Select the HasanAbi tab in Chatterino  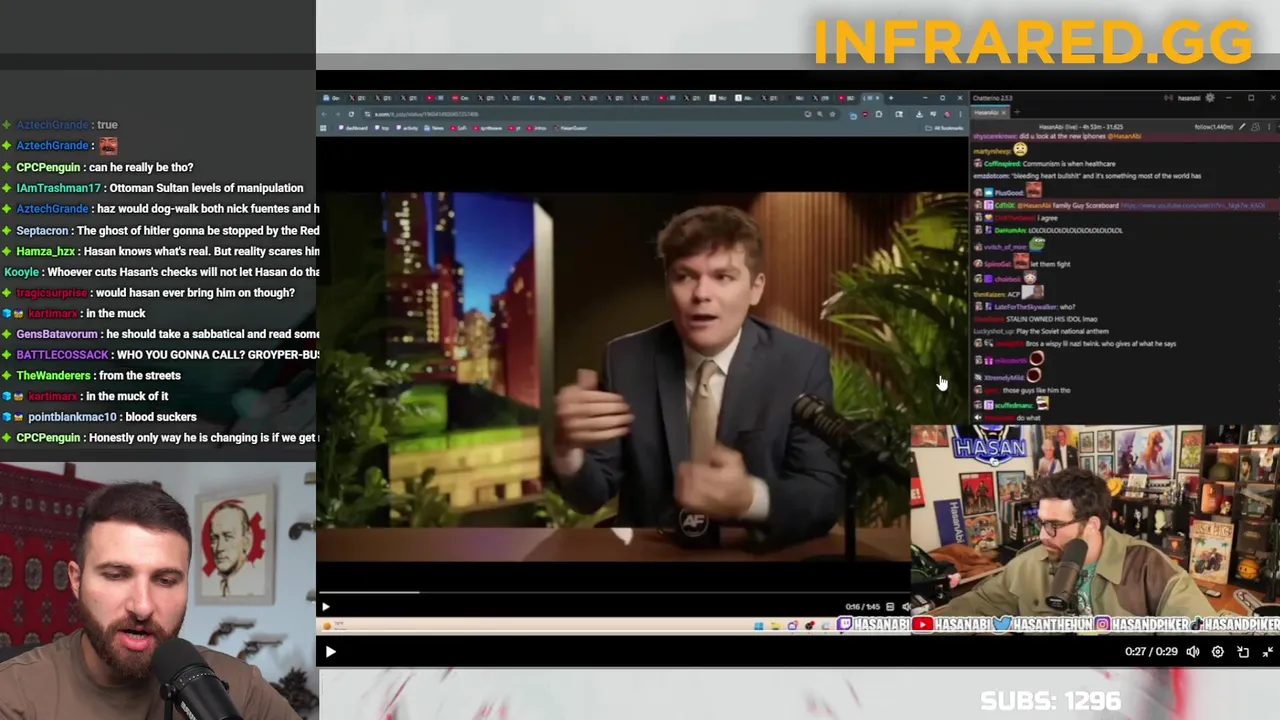click(x=988, y=112)
